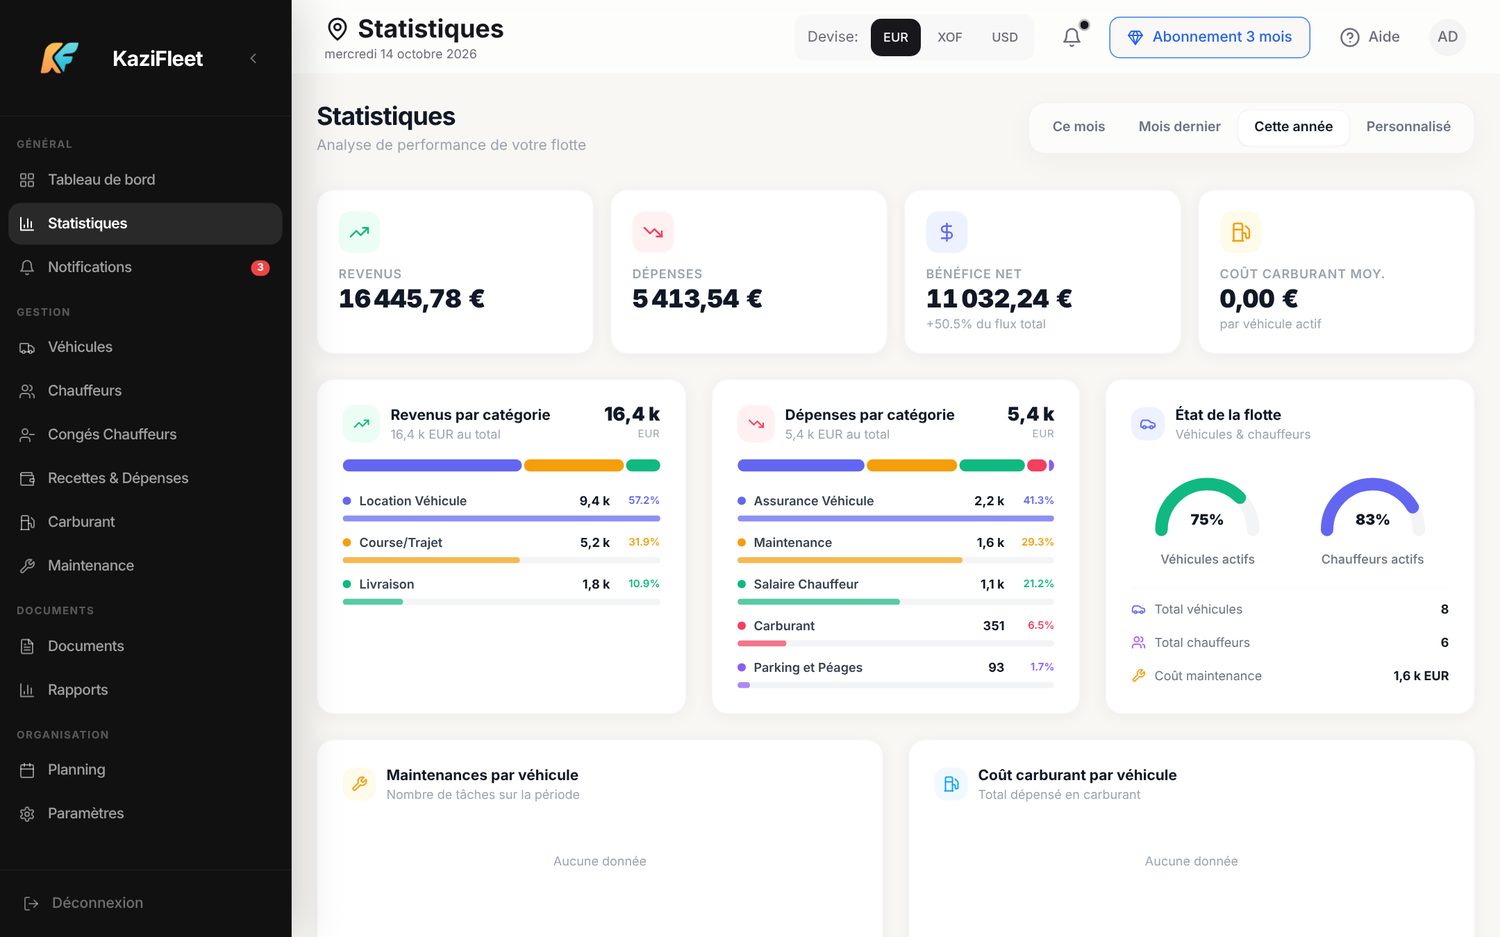The image size is (1500, 937).
Task: Open the AD user avatar
Action: coord(1447,37)
